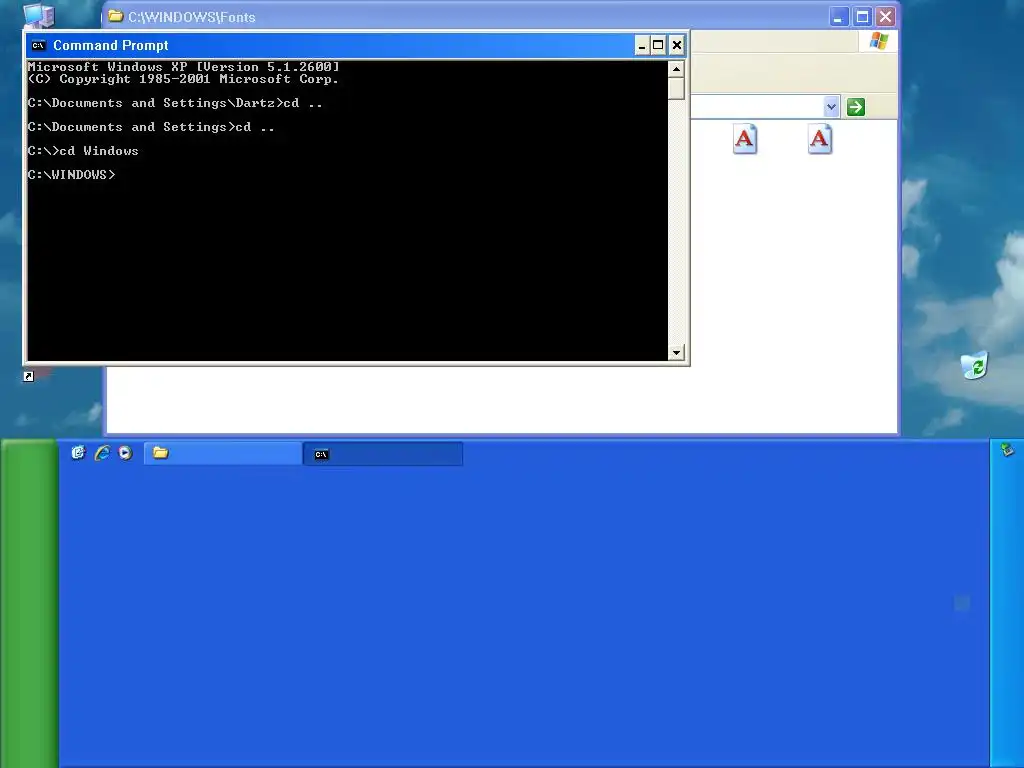
Task: Select the left font file icon in Fonts
Action: pos(744,138)
